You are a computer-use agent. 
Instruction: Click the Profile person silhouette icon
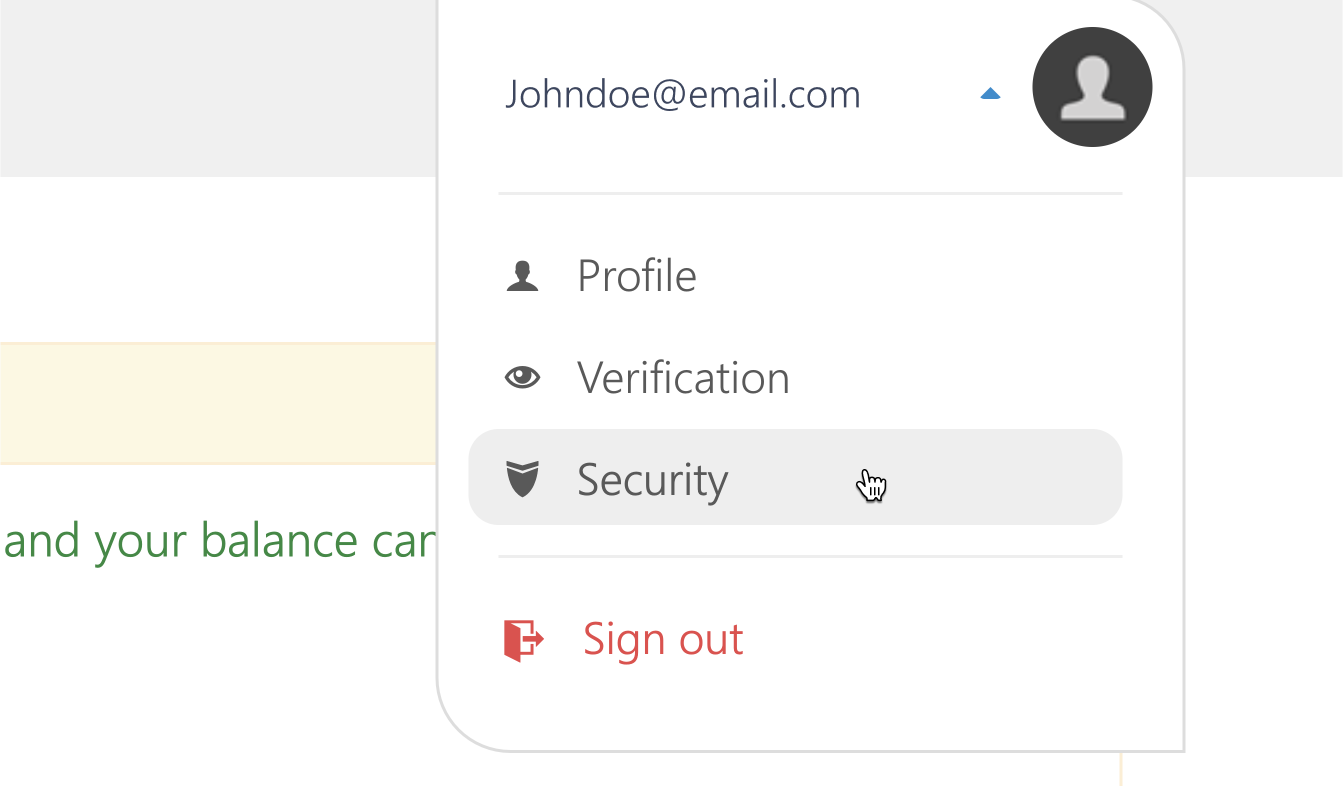522,276
